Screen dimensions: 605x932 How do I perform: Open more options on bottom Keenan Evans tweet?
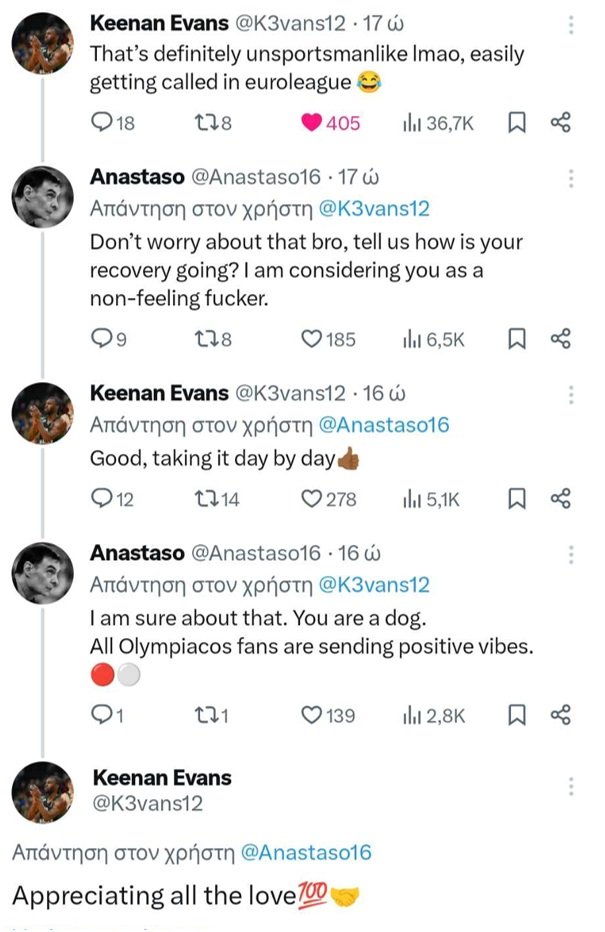(x=571, y=787)
